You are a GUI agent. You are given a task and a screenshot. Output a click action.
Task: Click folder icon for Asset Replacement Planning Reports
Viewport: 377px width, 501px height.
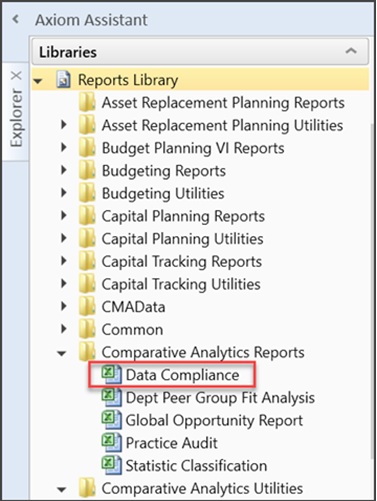(x=87, y=102)
